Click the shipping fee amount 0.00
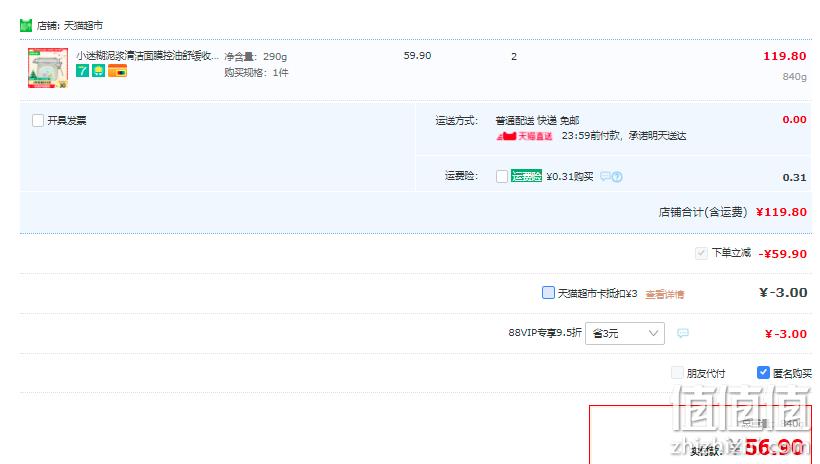This screenshot has width=820, height=464. (x=794, y=120)
